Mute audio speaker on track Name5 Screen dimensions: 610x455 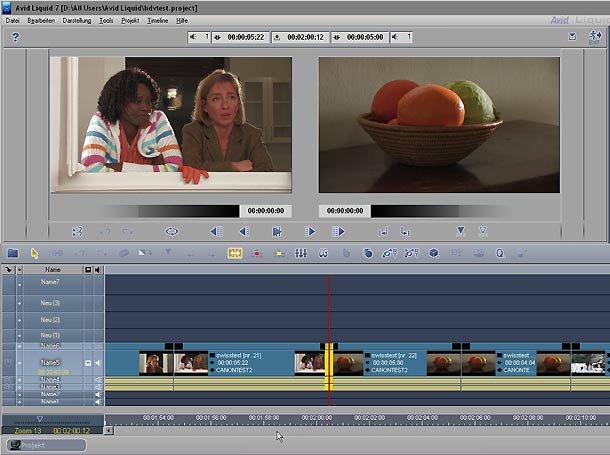[x=98, y=362]
